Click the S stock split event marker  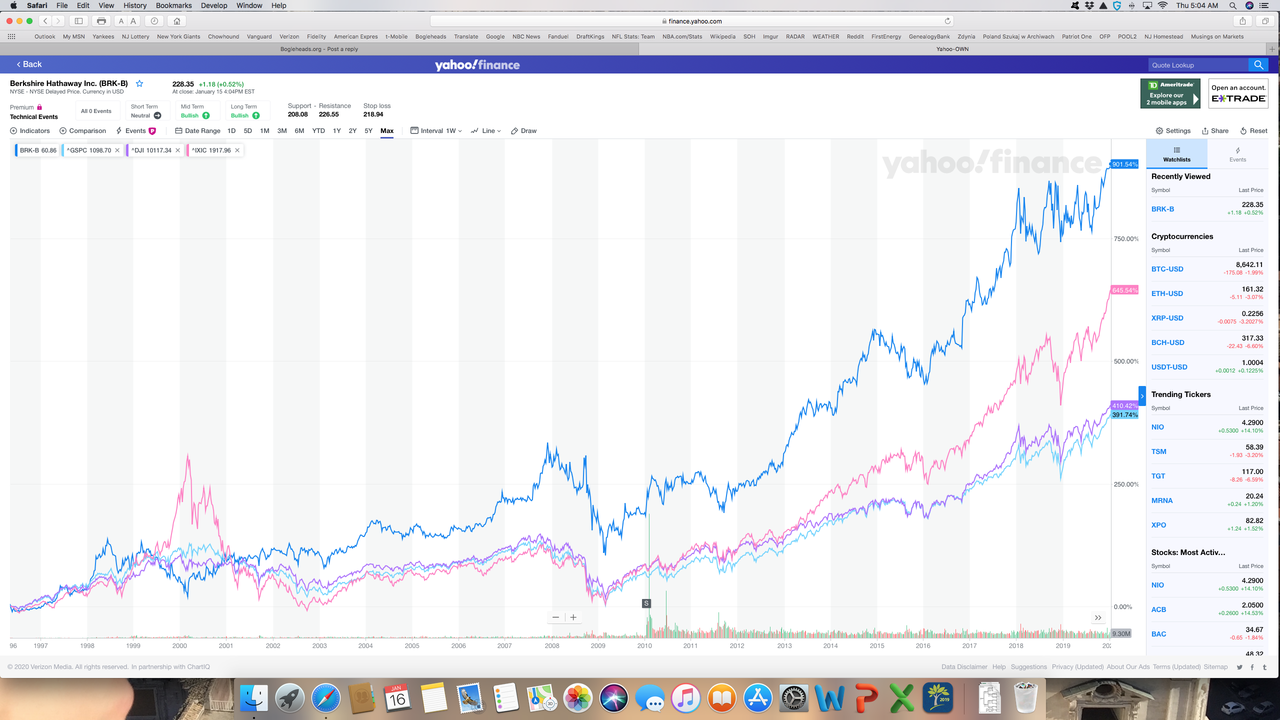[646, 603]
